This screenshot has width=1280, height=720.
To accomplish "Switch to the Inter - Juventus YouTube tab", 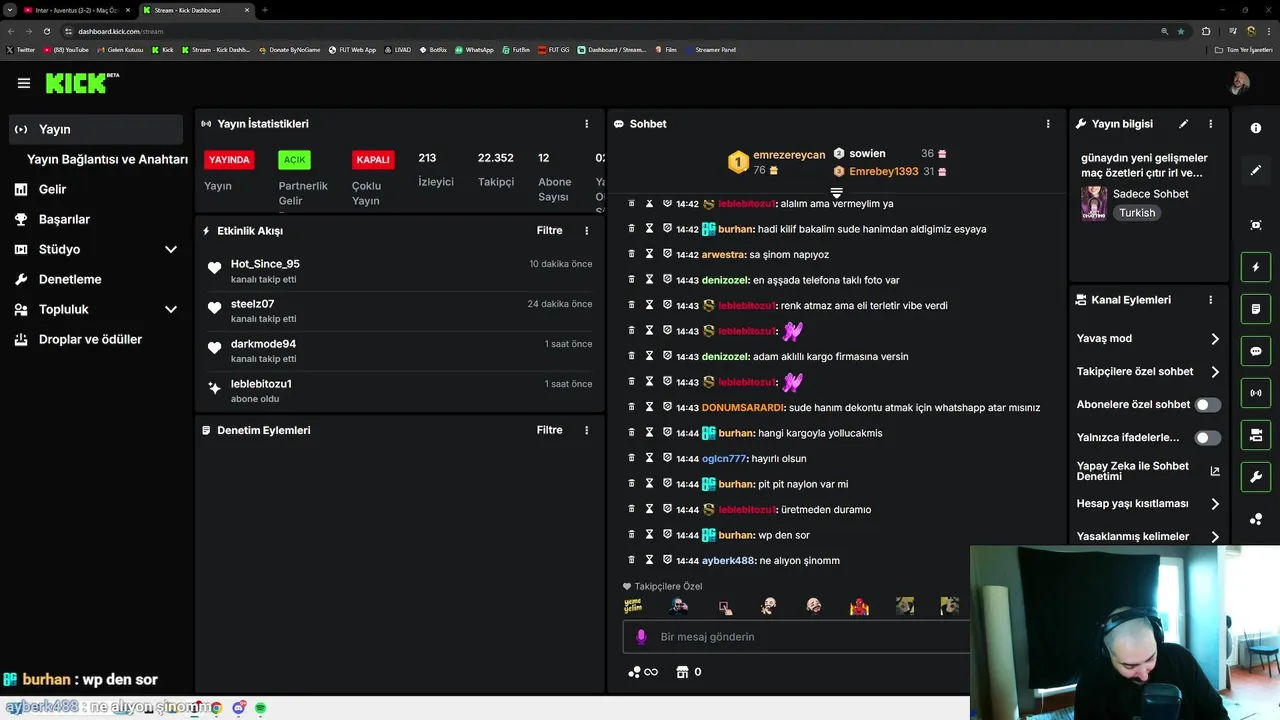I will click(76, 10).
